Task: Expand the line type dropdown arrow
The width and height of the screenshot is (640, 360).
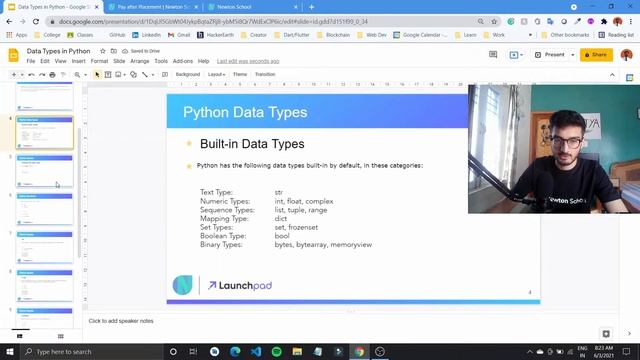Action: [x=153, y=75]
